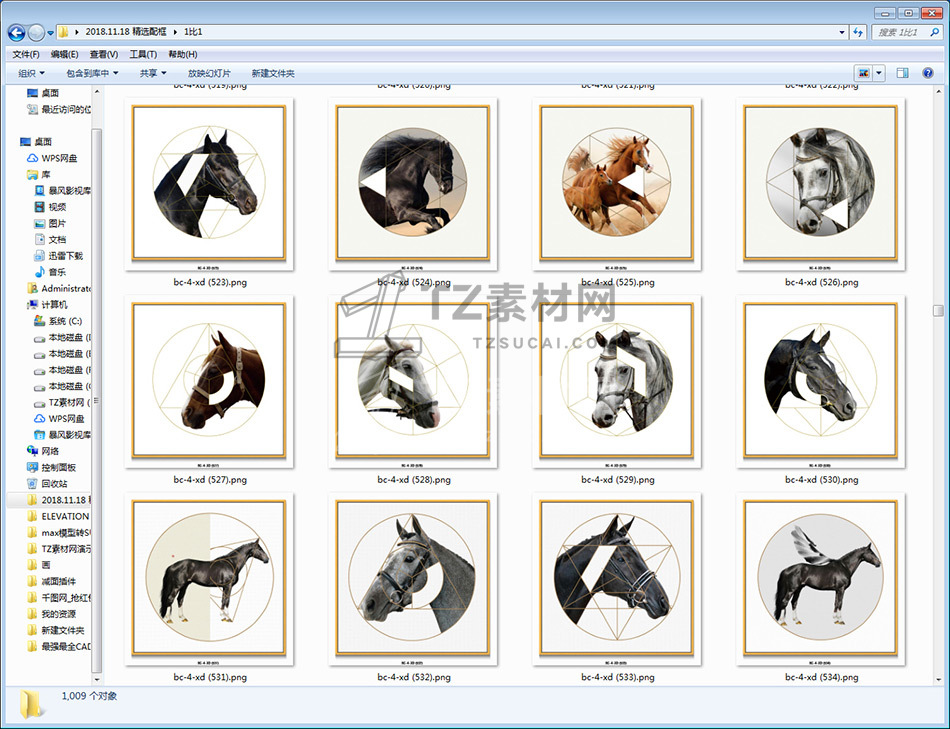Open the 查看(V) menu
Viewport: 950px width, 729px height.
click(x=104, y=54)
